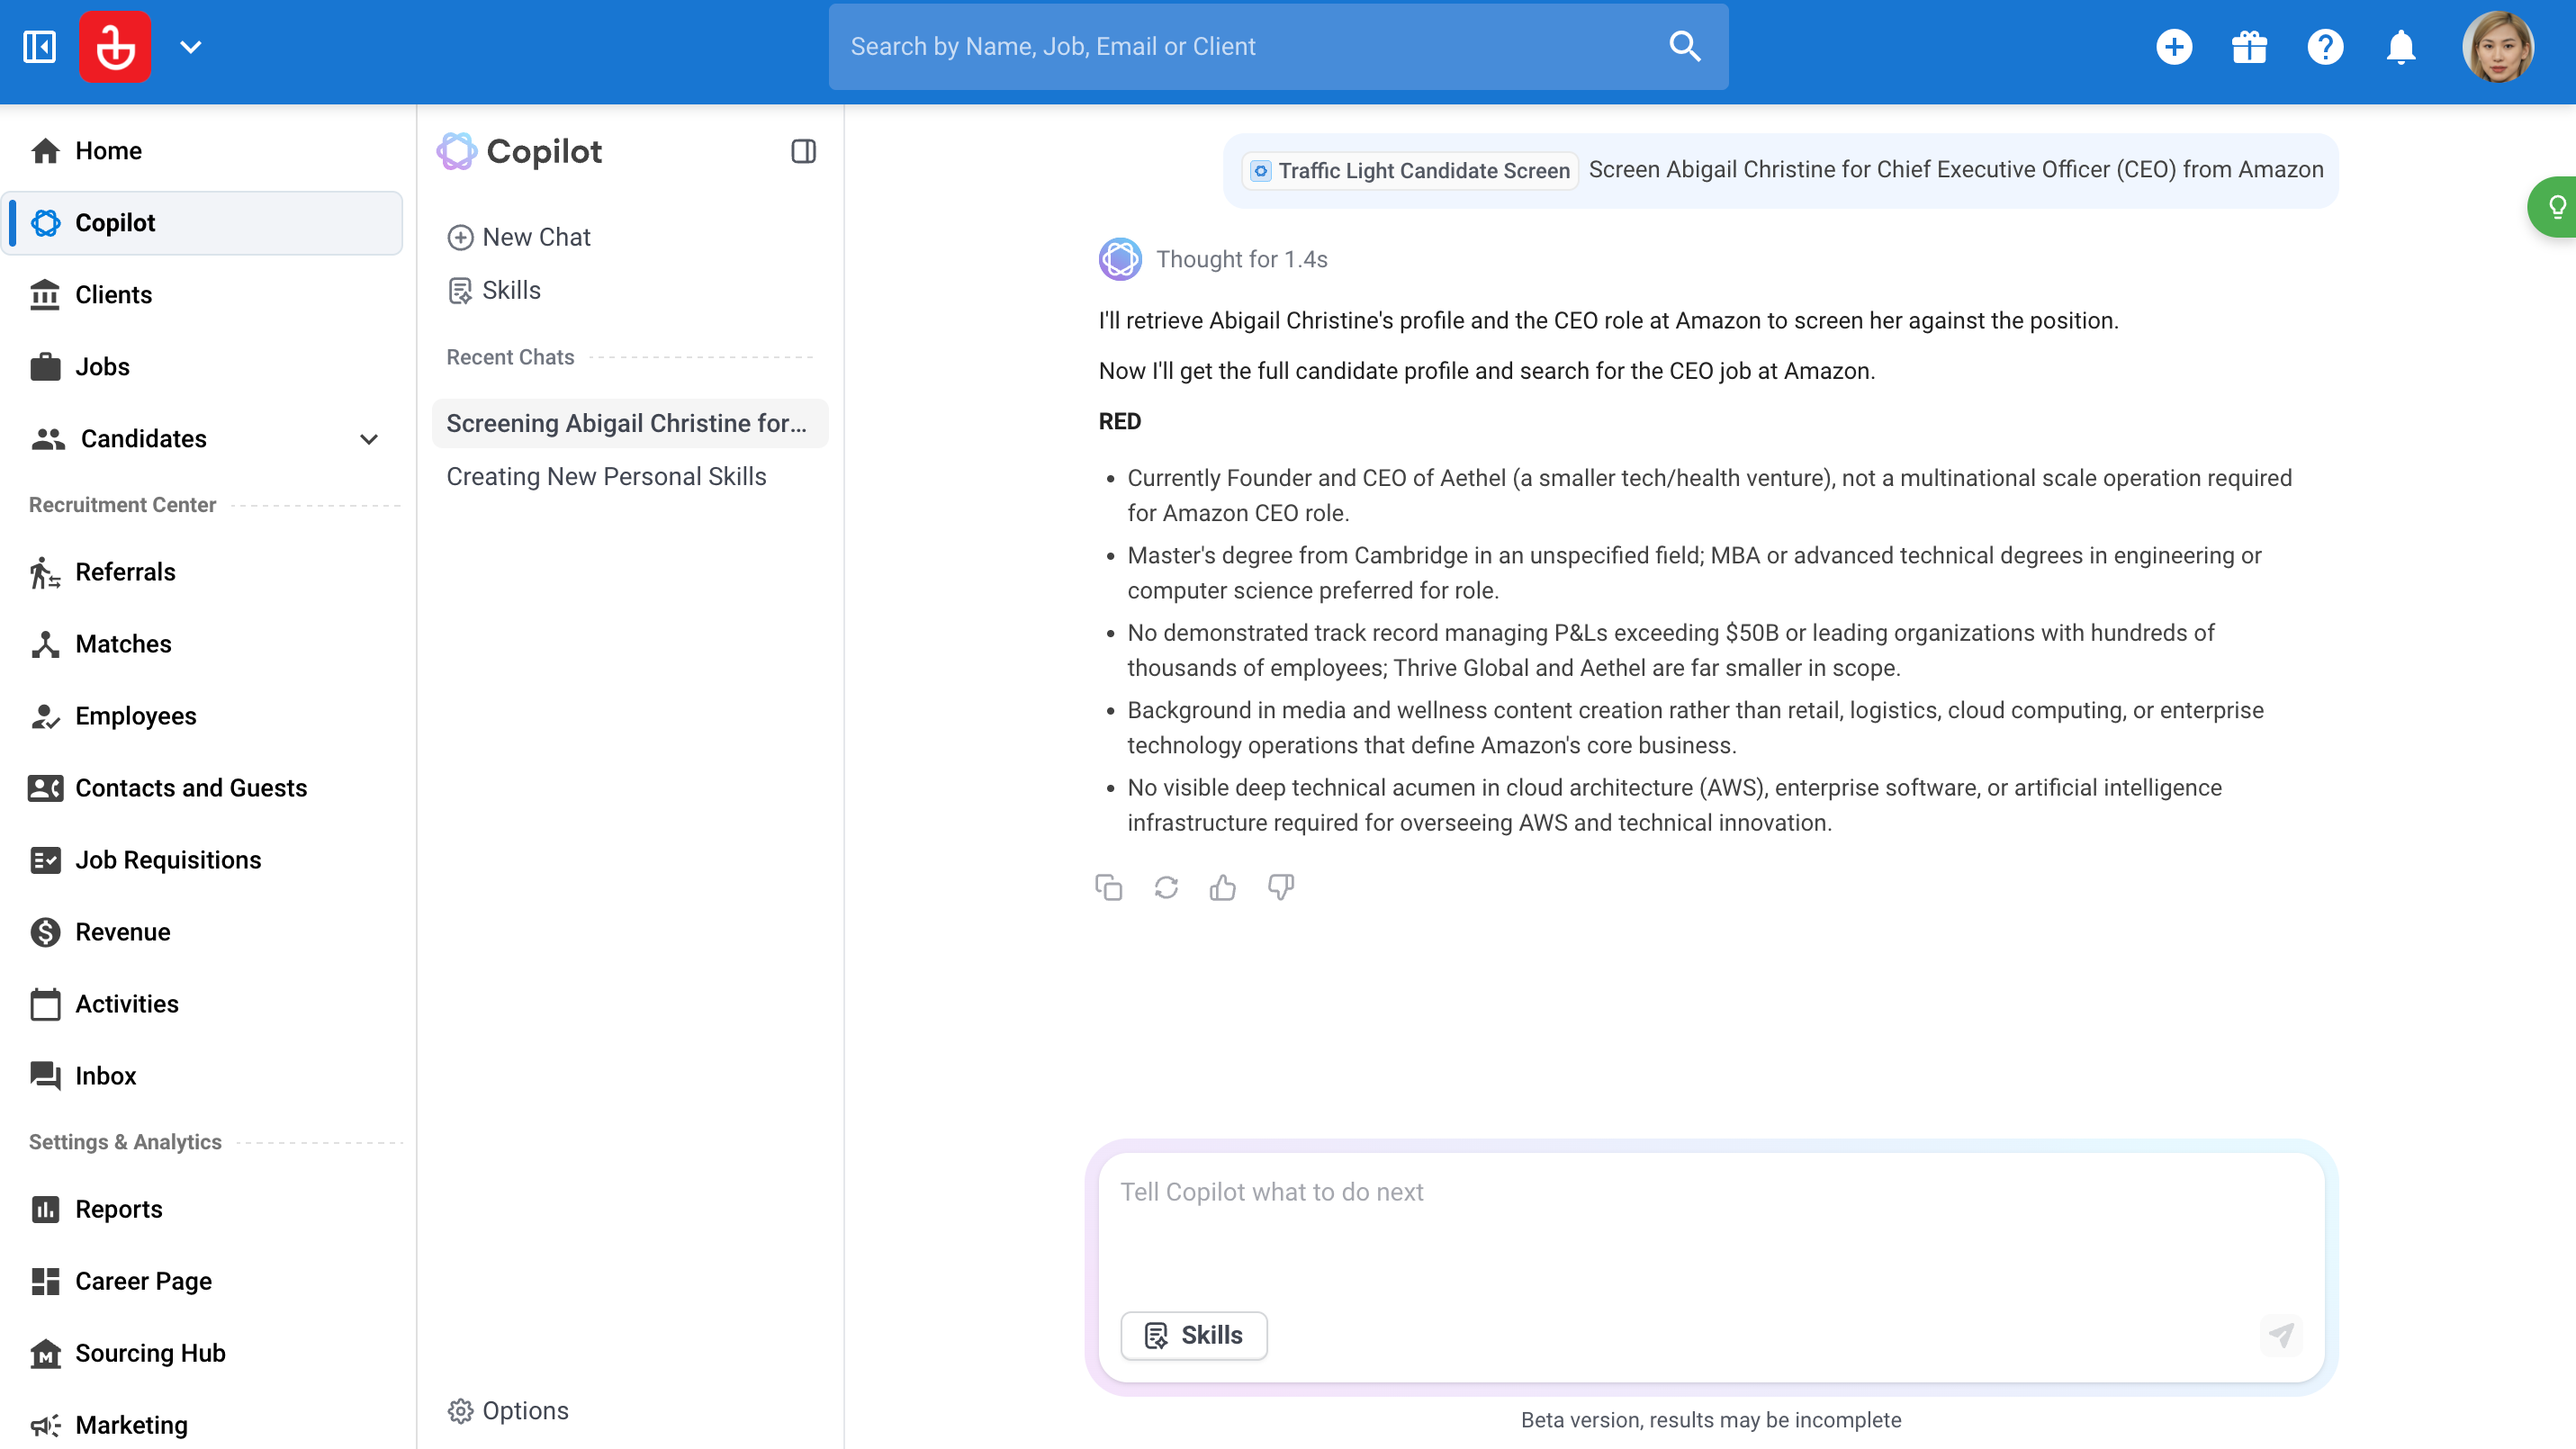Copy the Copilot response
Image resolution: width=2576 pixels, height=1449 pixels.
[x=1108, y=887]
